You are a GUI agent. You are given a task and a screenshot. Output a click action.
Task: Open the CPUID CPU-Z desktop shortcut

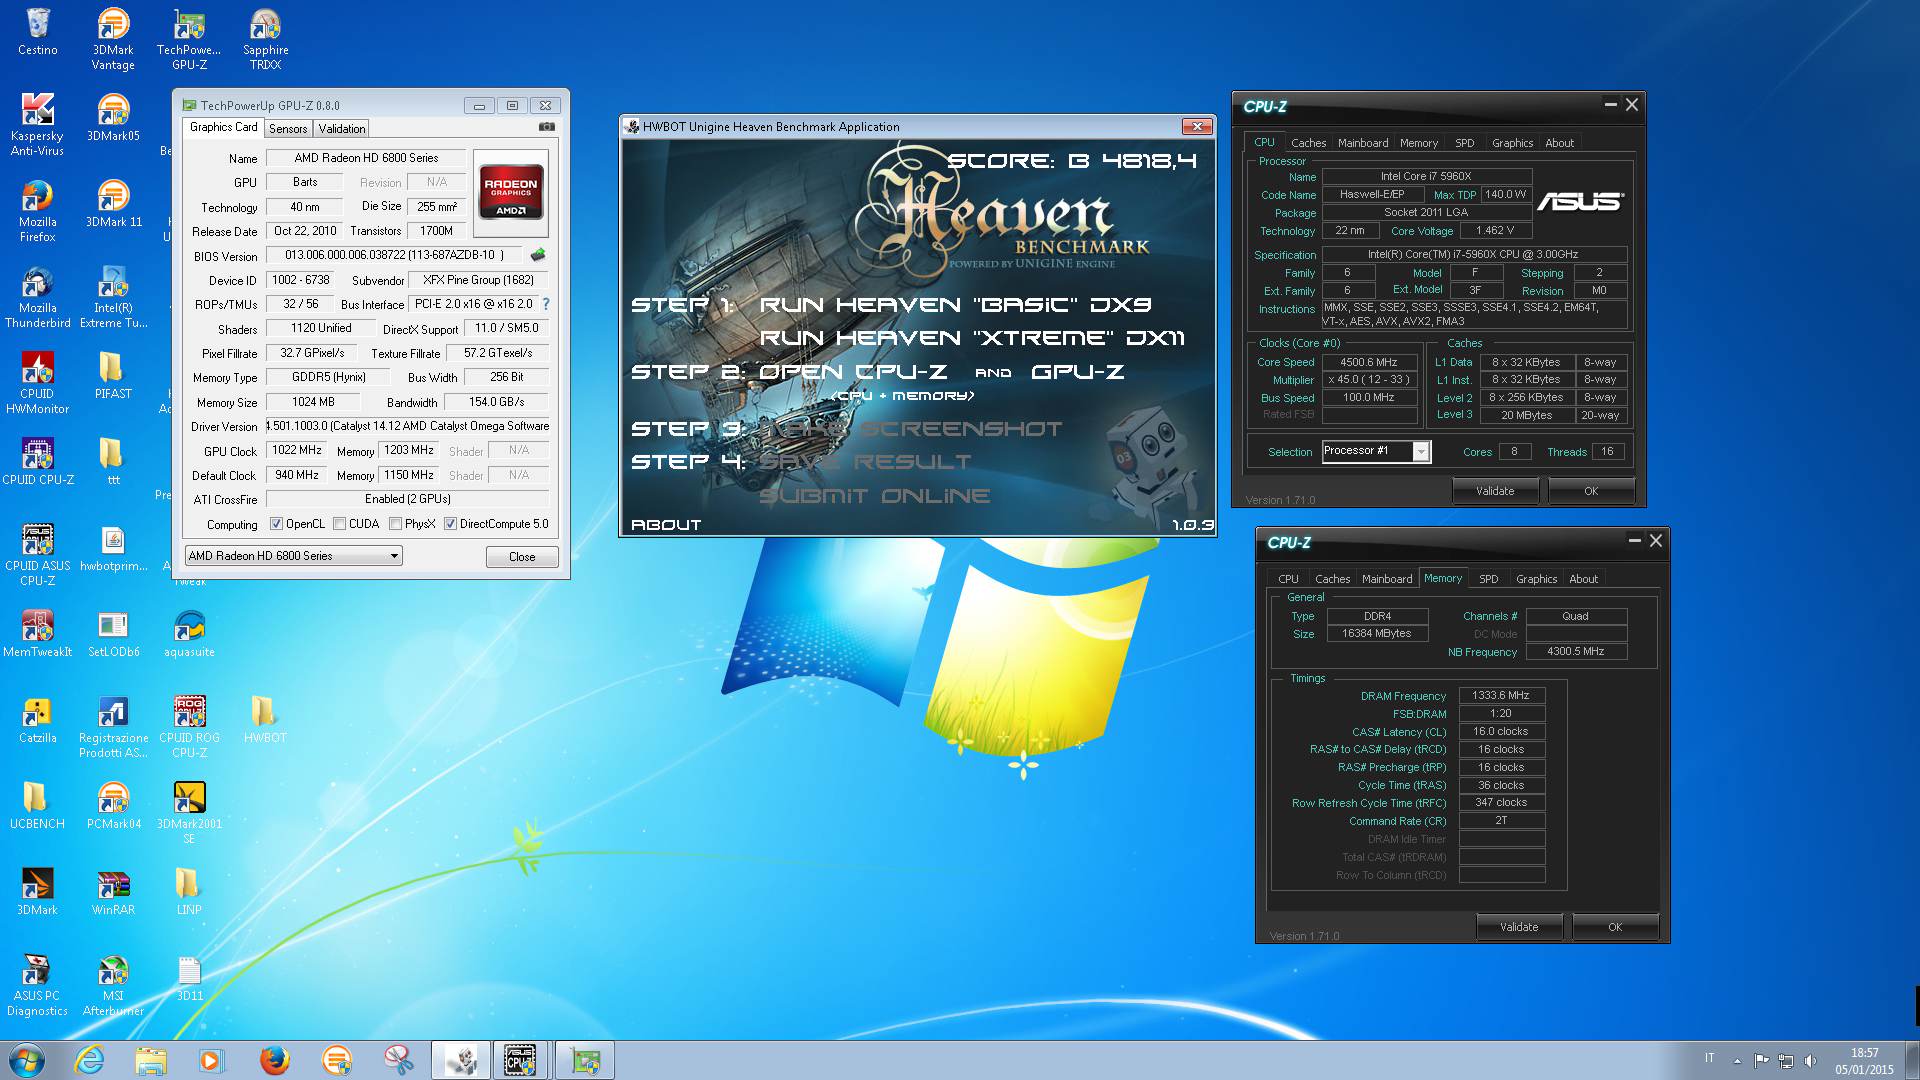38,462
